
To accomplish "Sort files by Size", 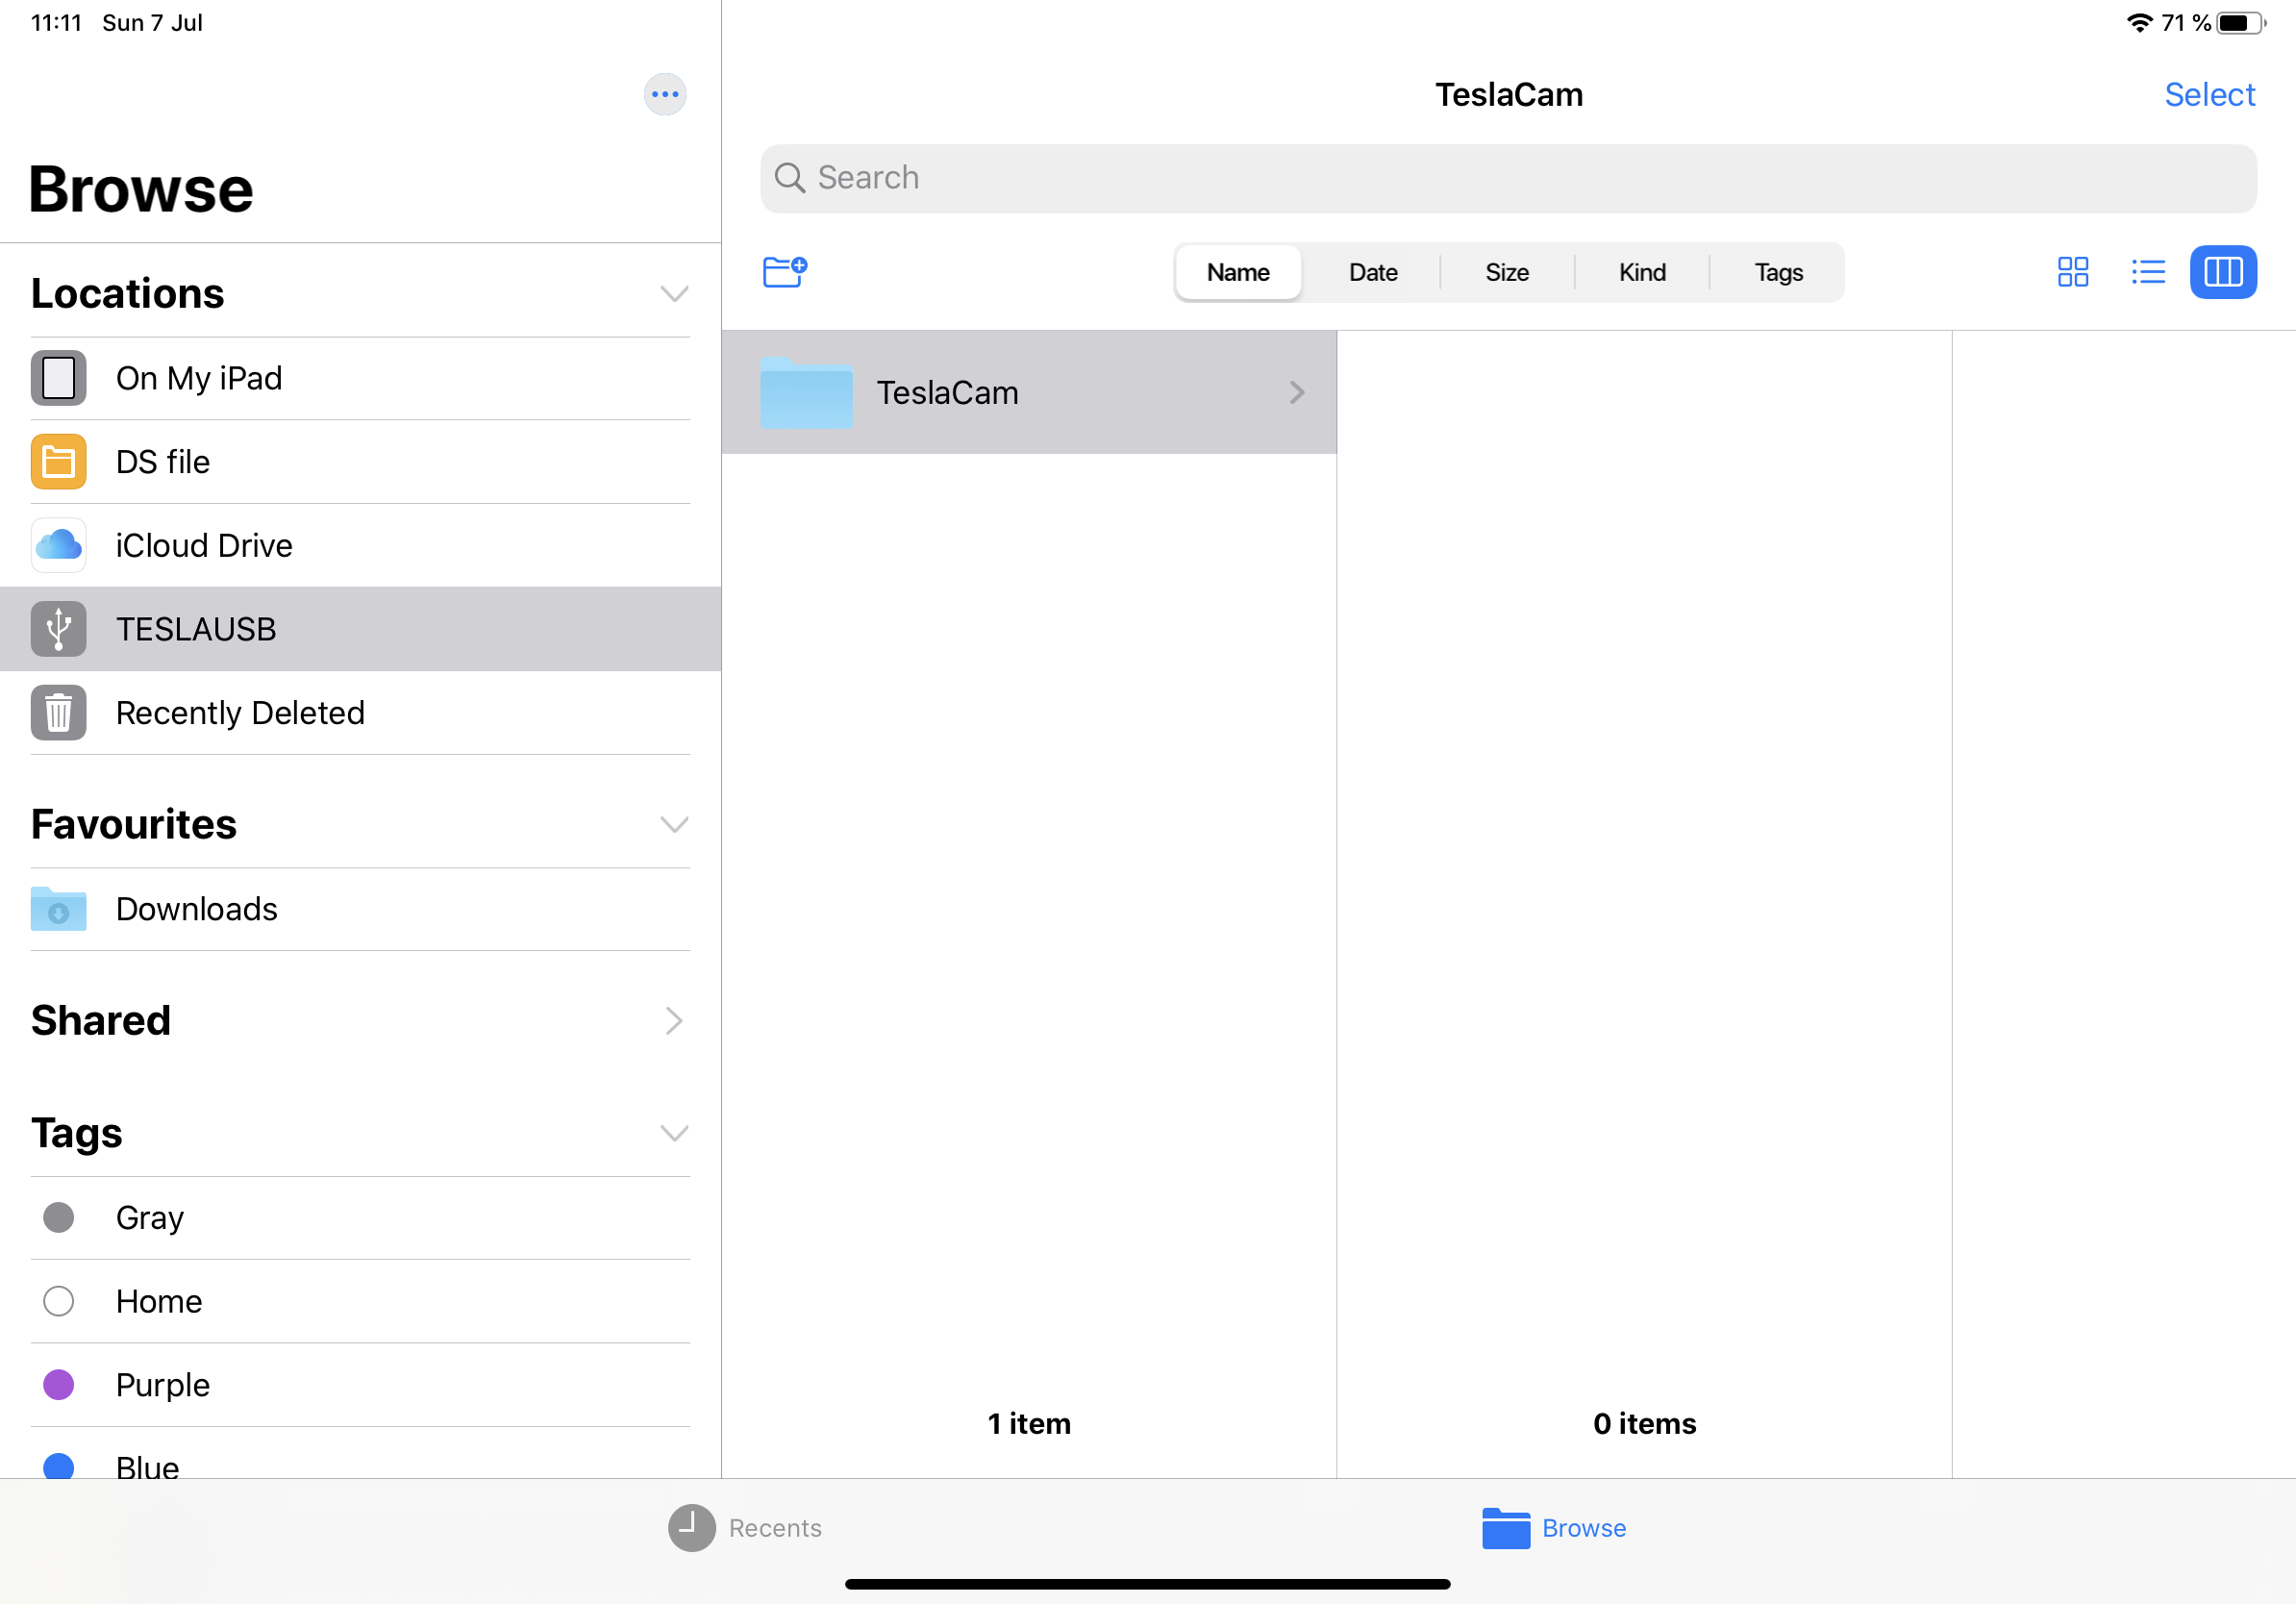I will (1506, 272).
